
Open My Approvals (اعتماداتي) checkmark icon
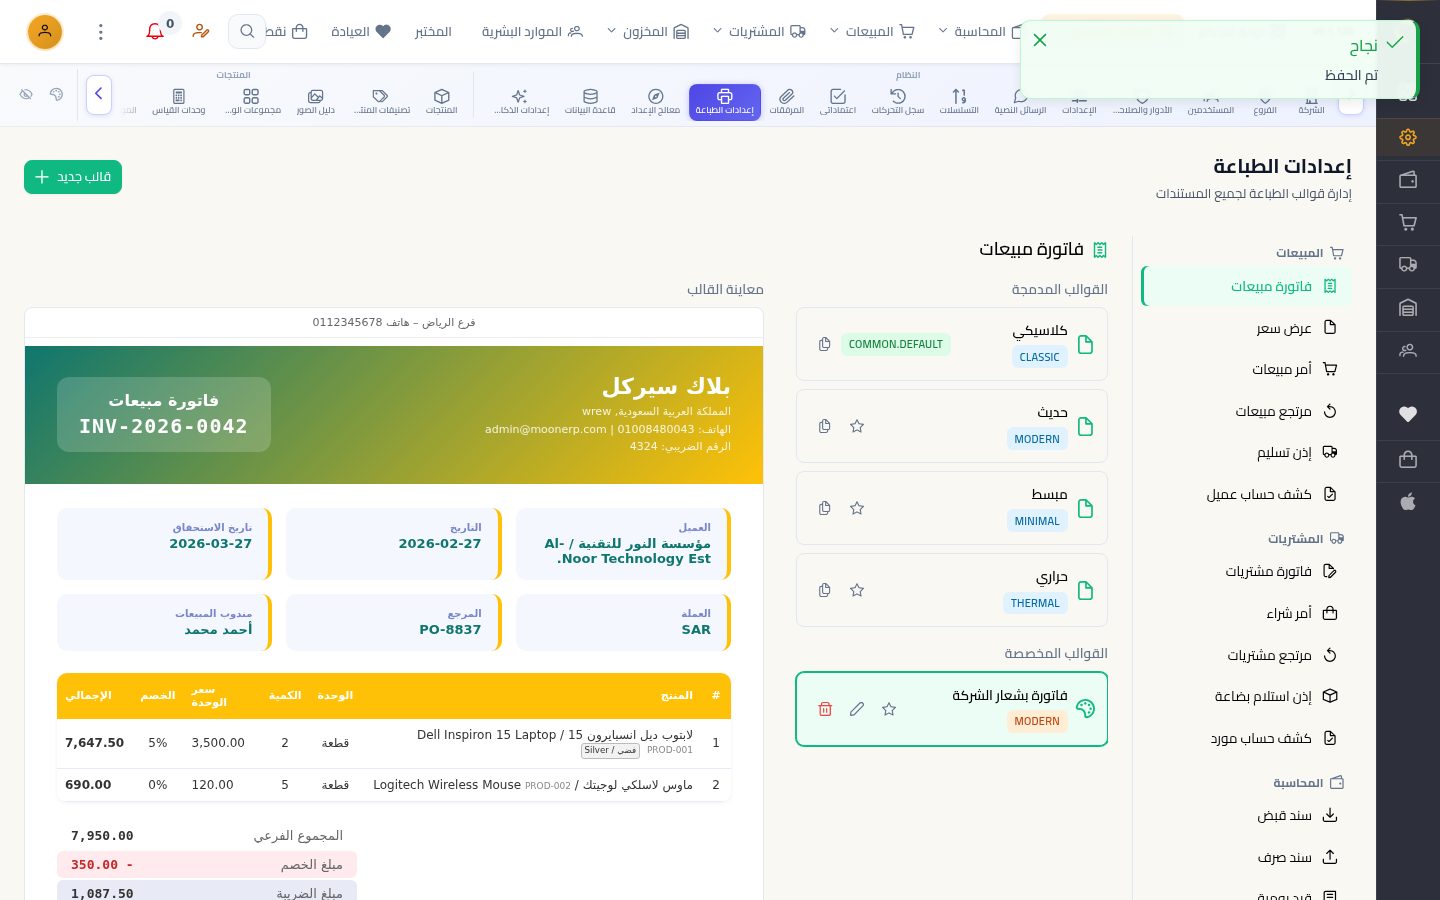(x=838, y=101)
